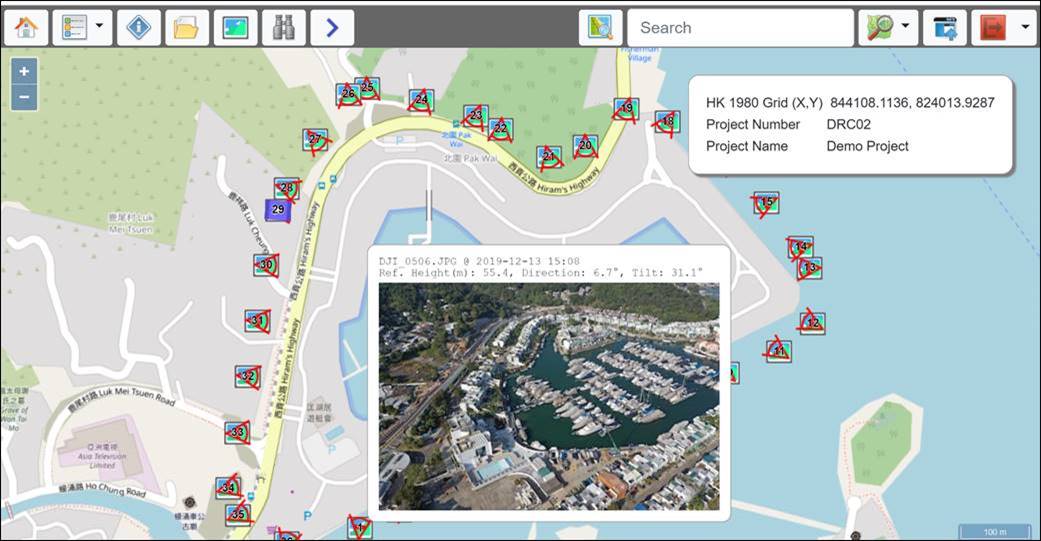Click the Asia Television Limited label
This screenshot has height=541, width=1041.
point(102,457)
